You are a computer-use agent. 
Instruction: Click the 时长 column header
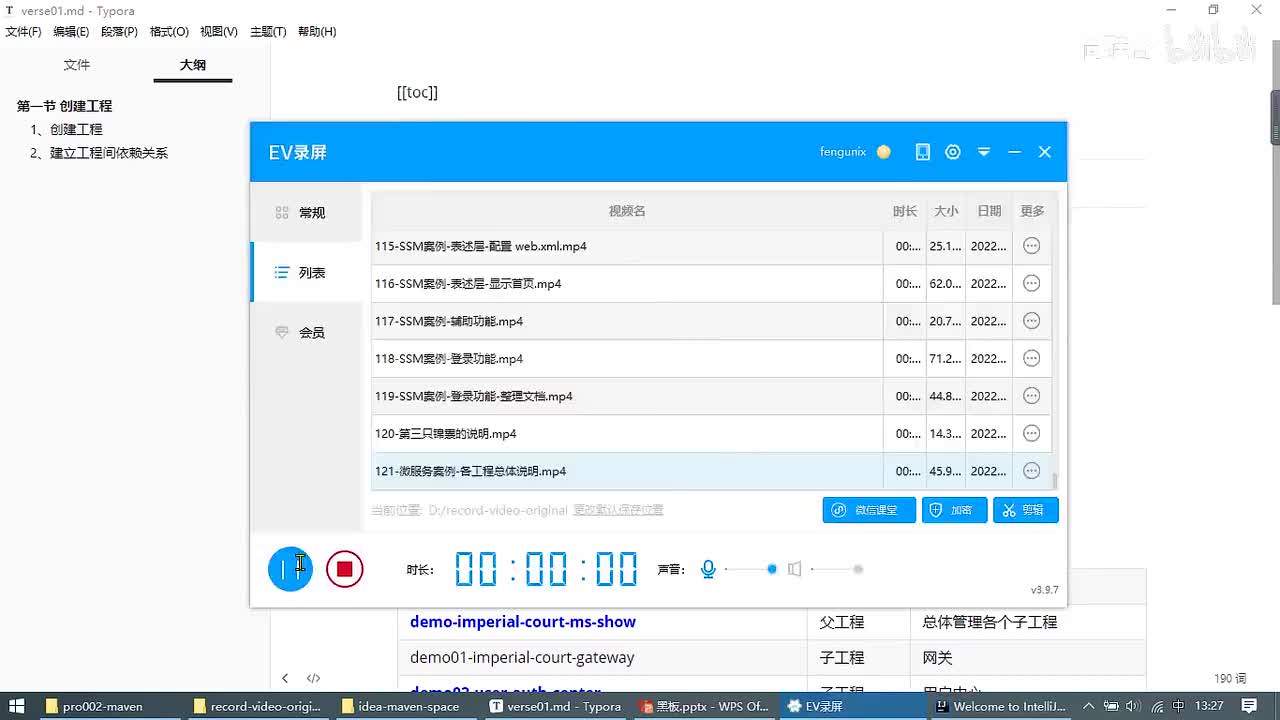coord(905,211)
